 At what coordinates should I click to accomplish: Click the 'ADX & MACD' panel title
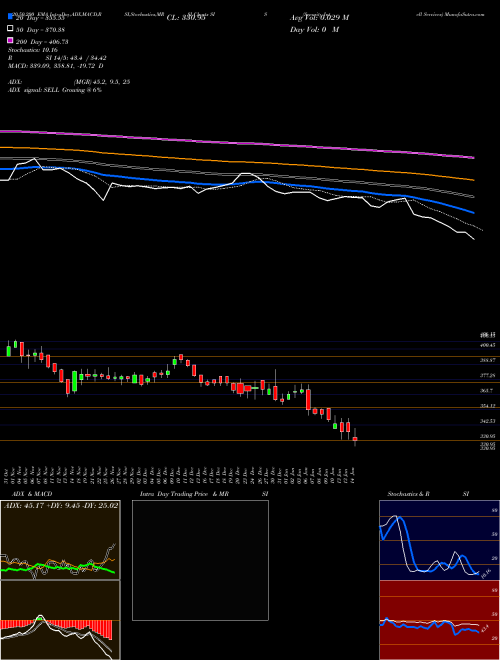[x=32, y=494]
